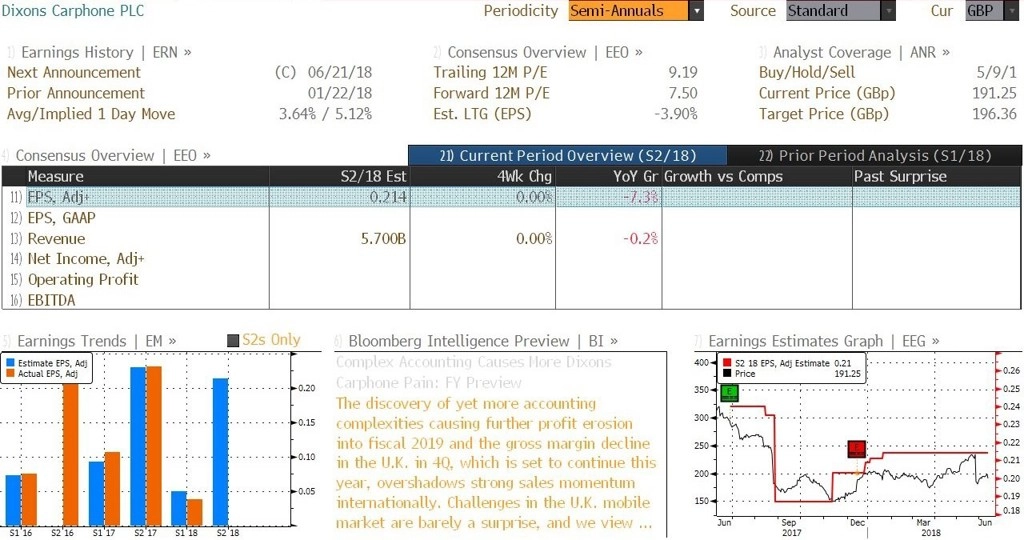
Task: Click the 5.700B revenue estimate value
Action: (x=383, y=238)
